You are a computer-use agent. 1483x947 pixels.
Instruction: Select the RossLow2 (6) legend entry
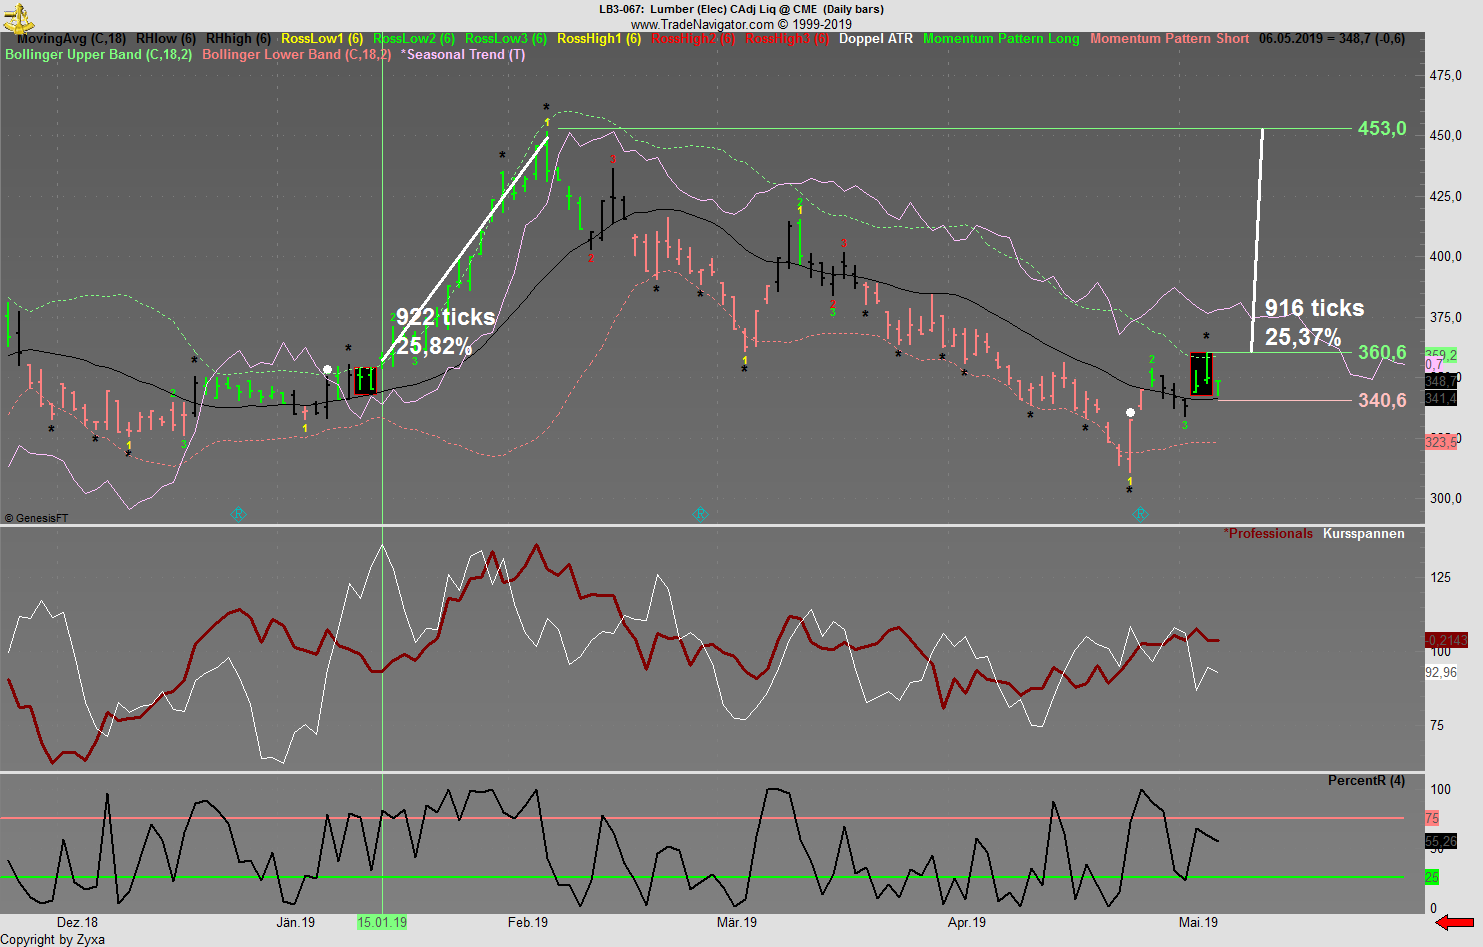click(x=414, y=39)
